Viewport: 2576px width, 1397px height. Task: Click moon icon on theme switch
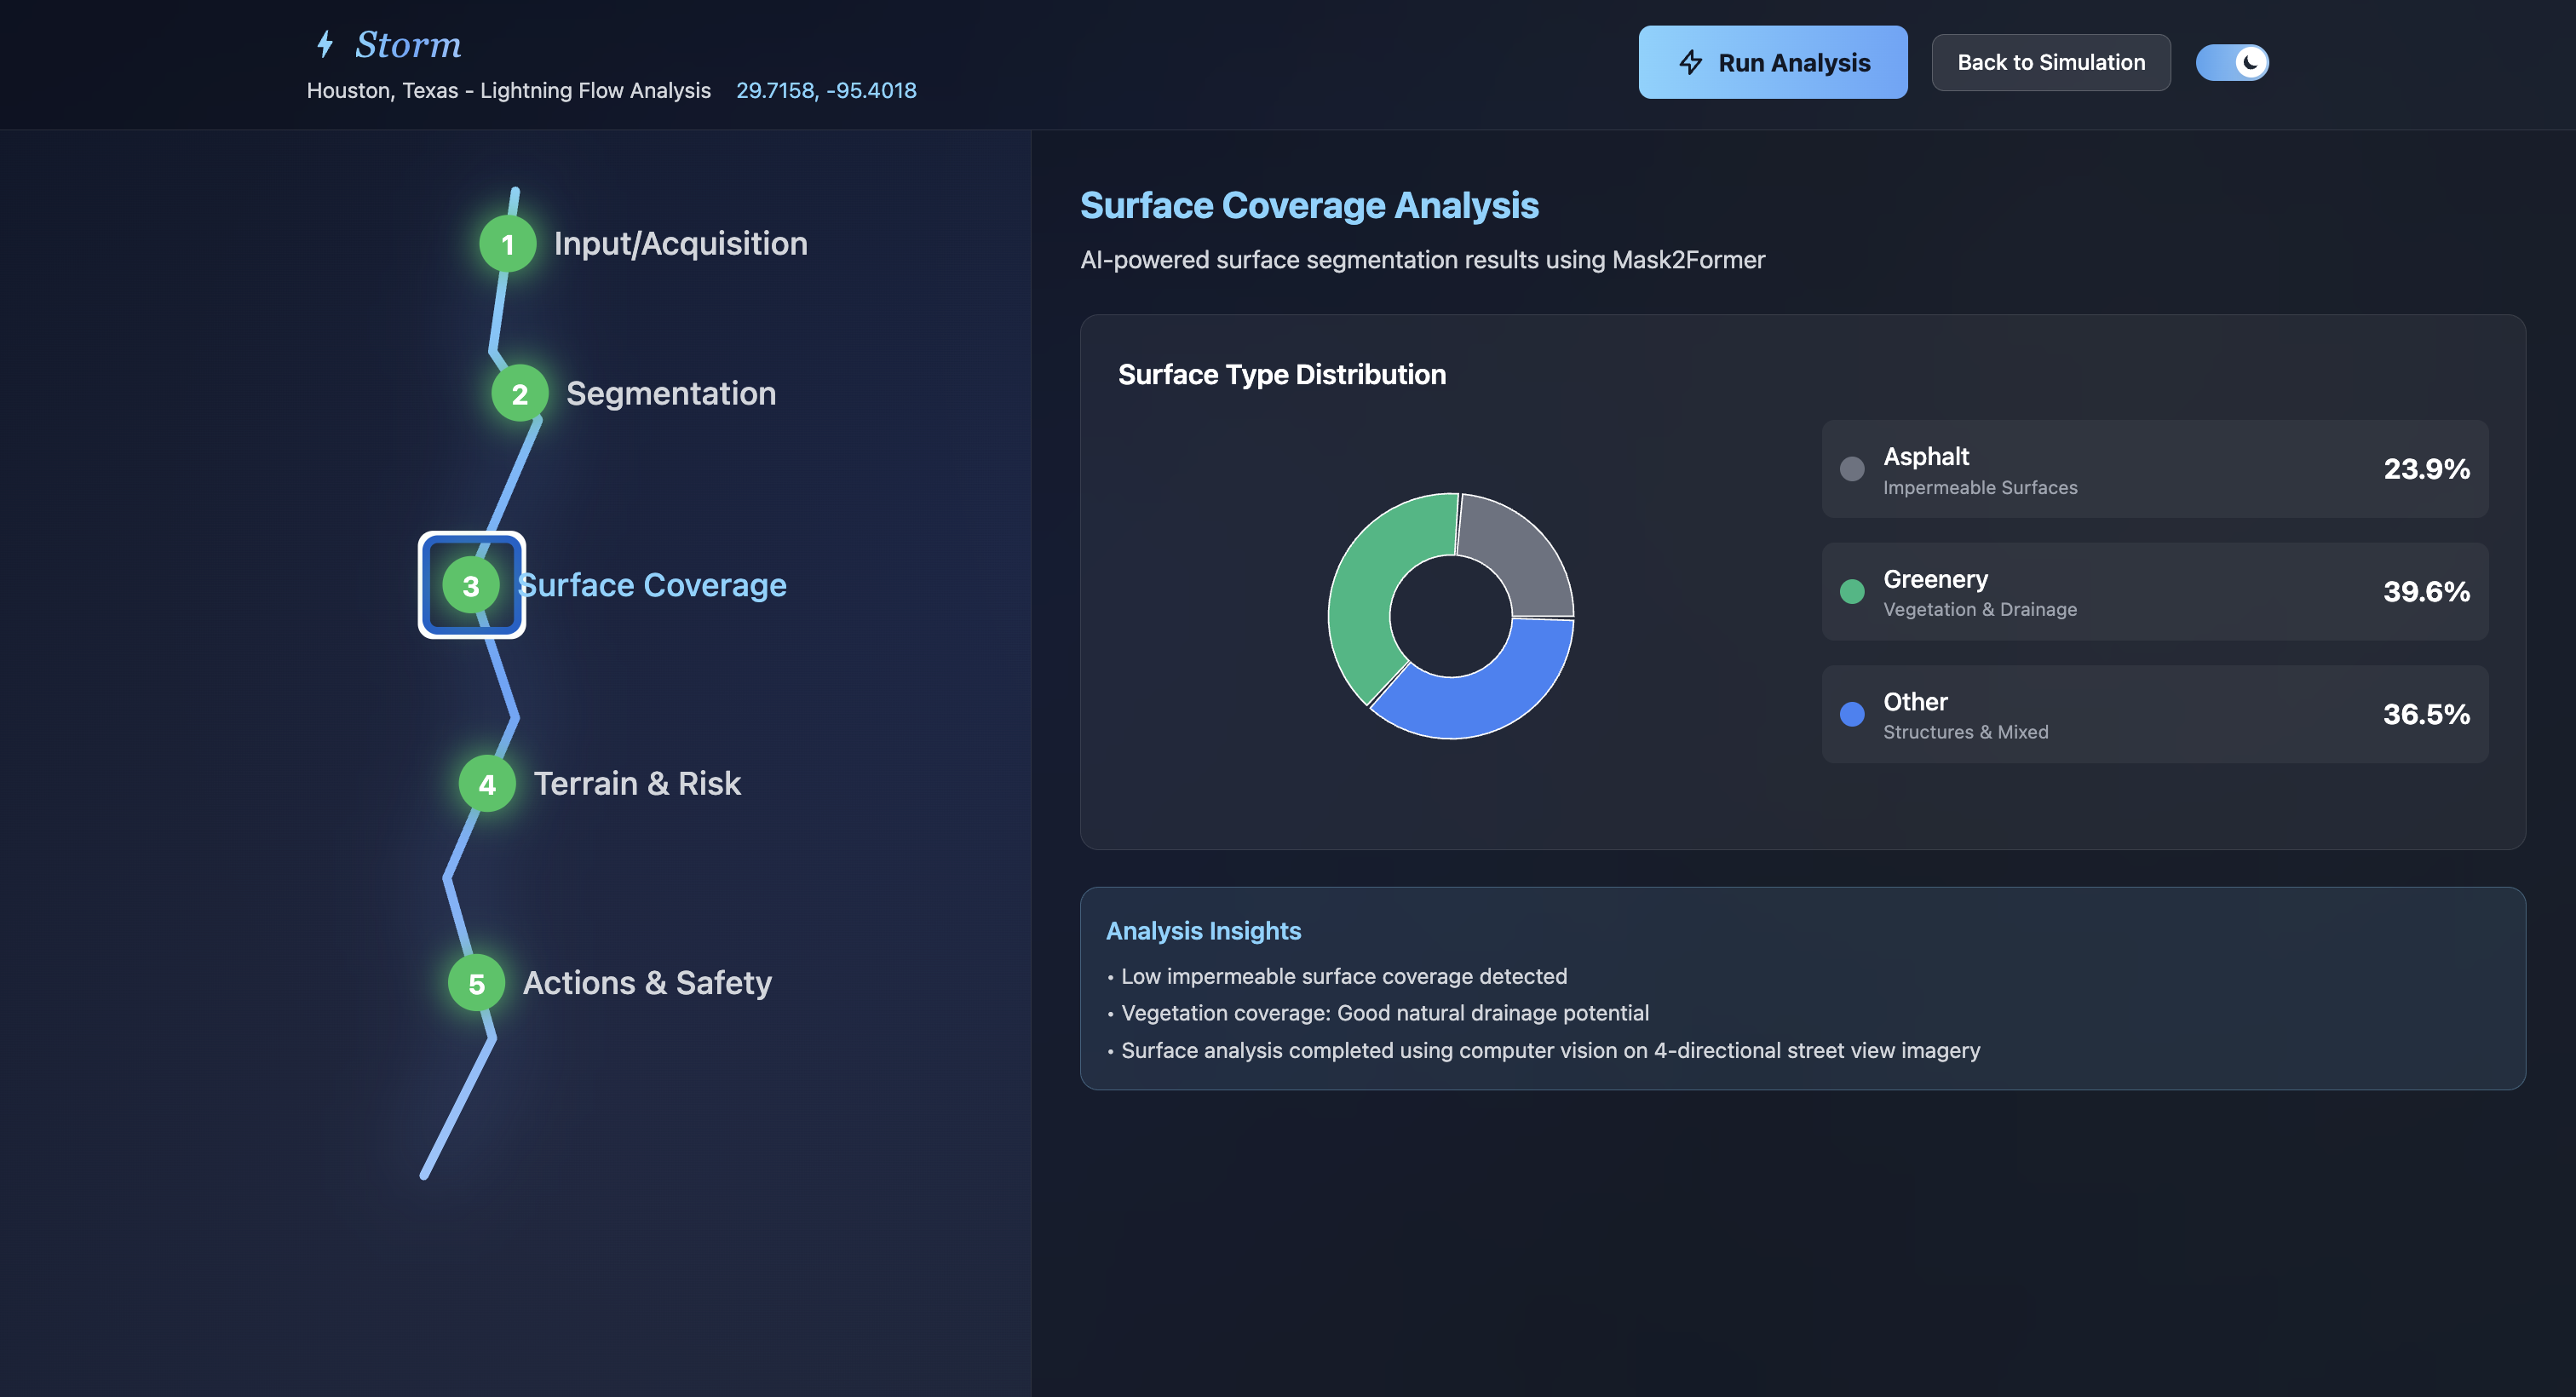[2250, 62]
